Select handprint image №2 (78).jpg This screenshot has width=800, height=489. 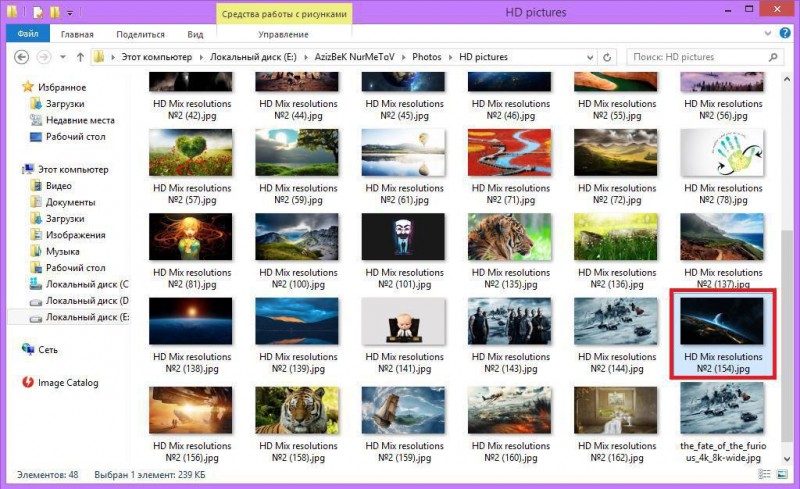coord(722,152)
